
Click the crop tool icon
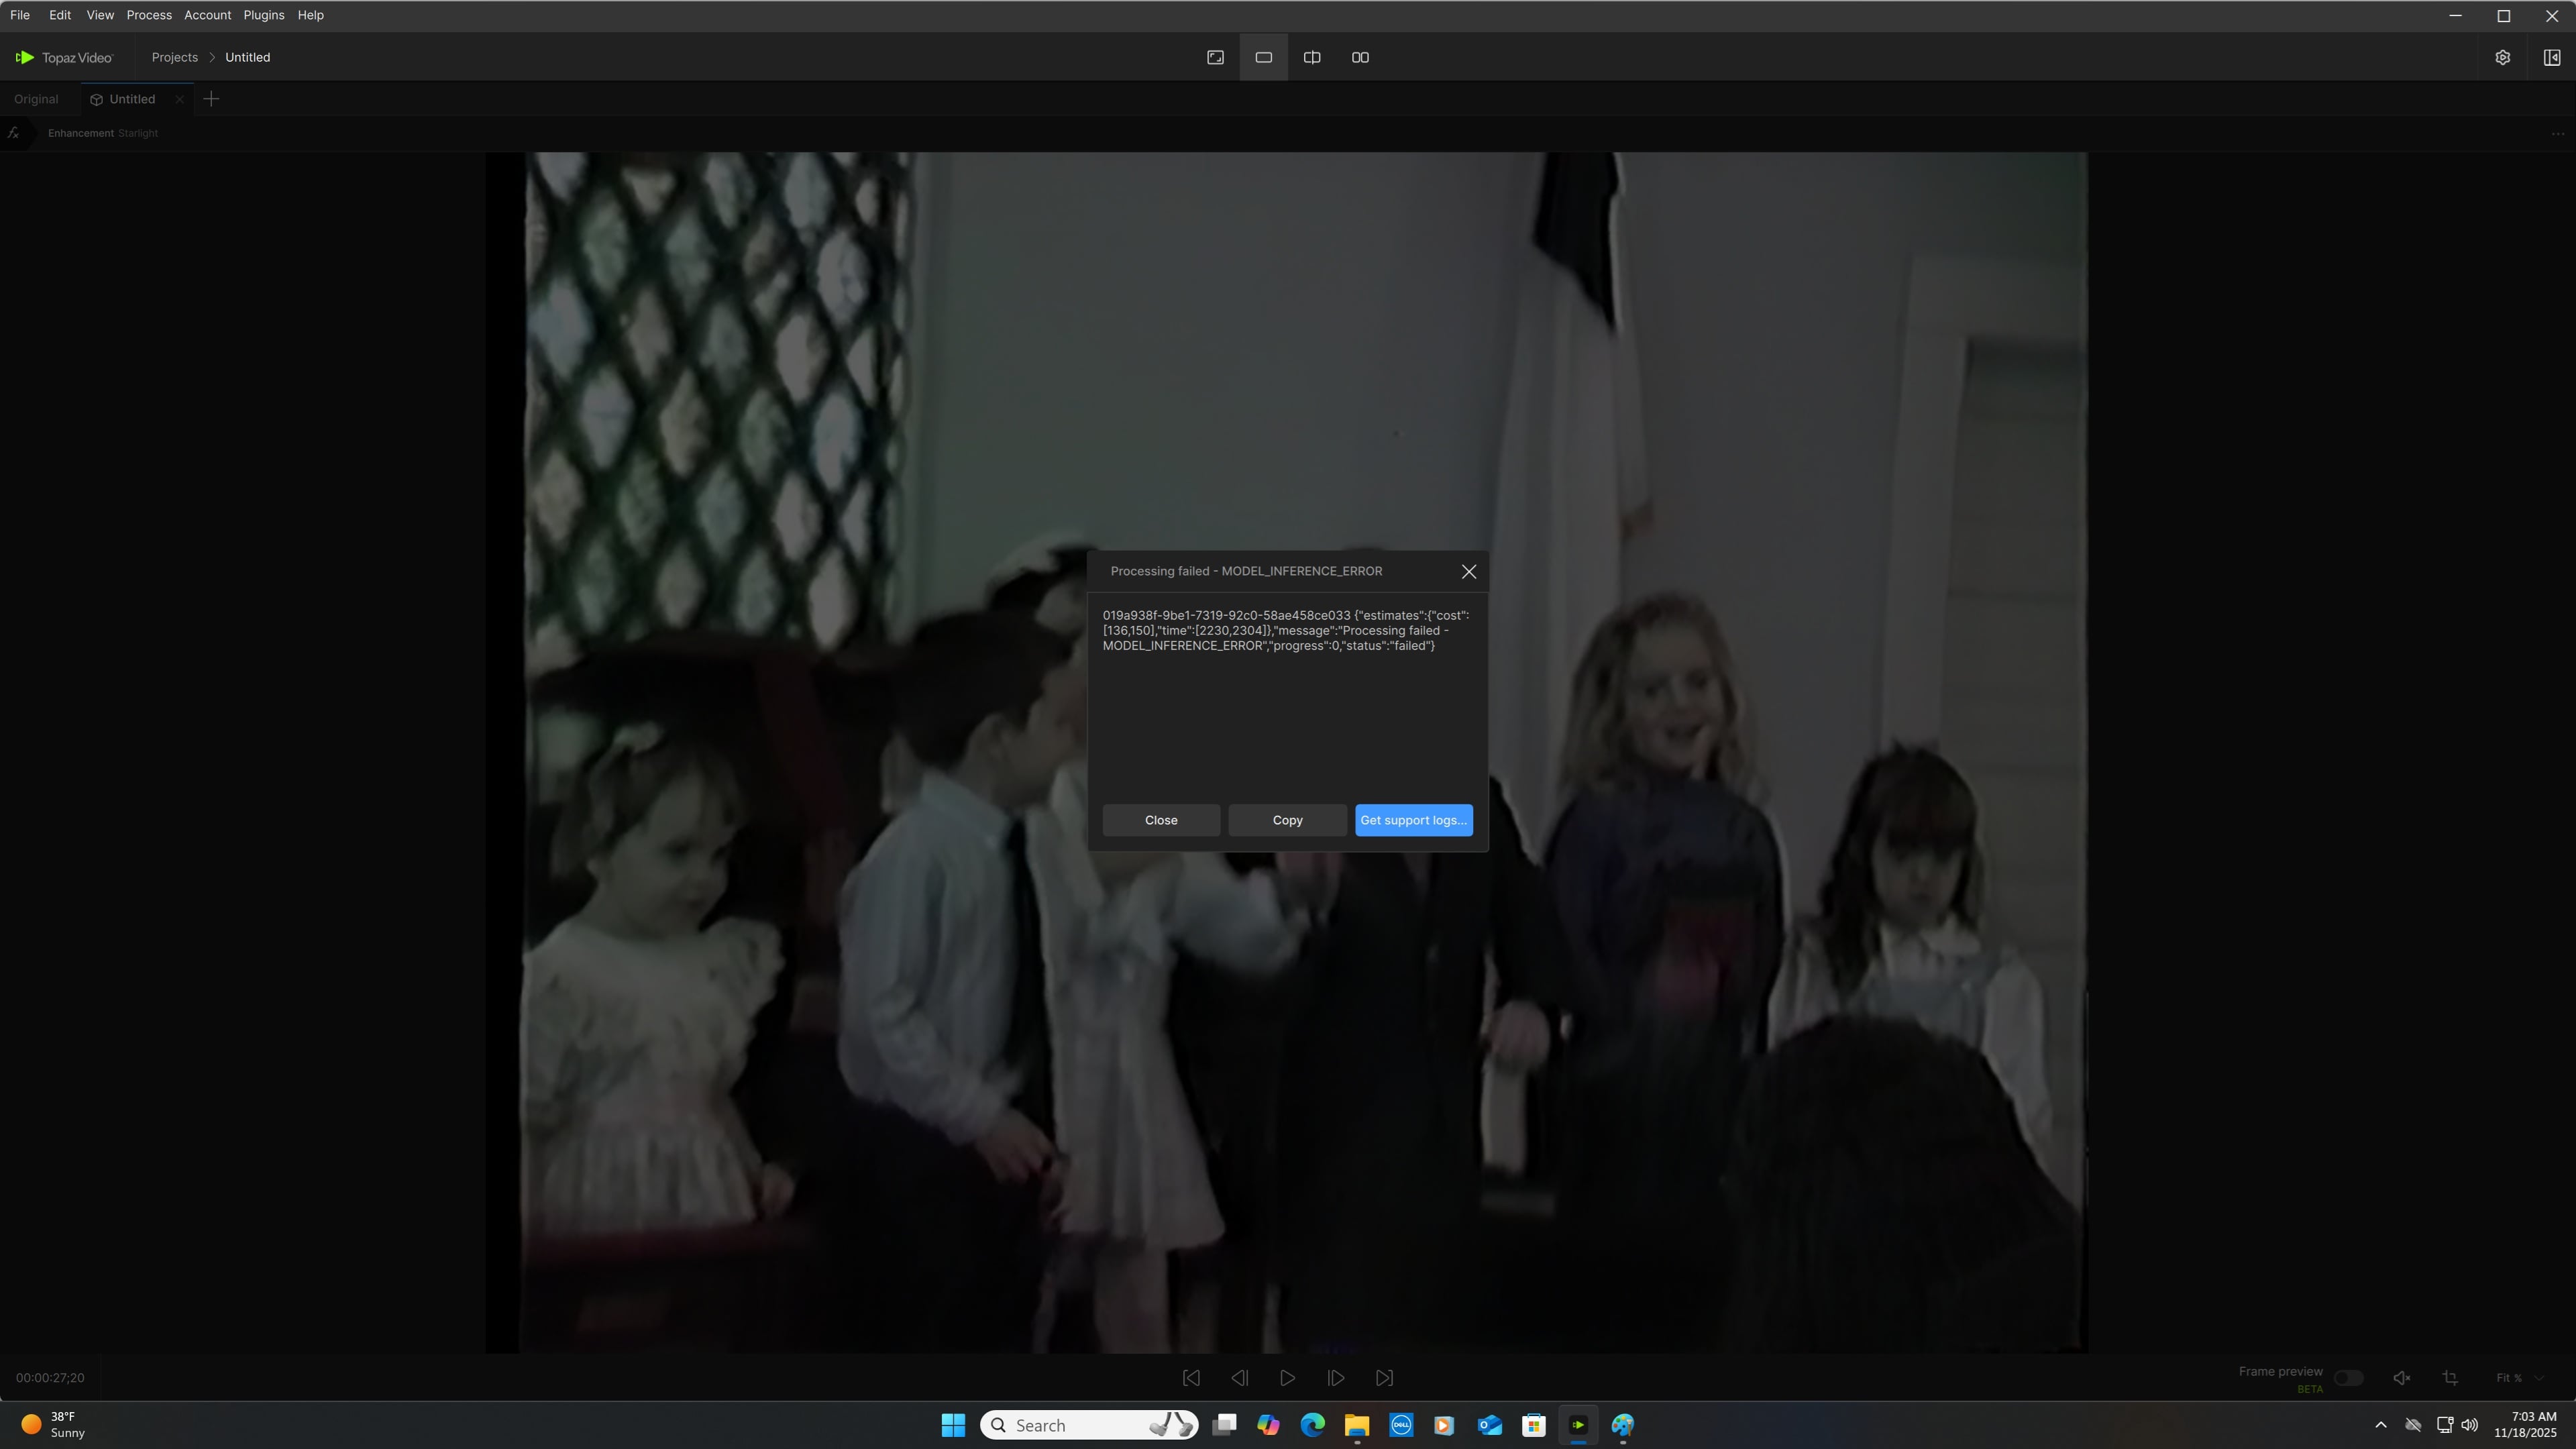point(2450,1378)
